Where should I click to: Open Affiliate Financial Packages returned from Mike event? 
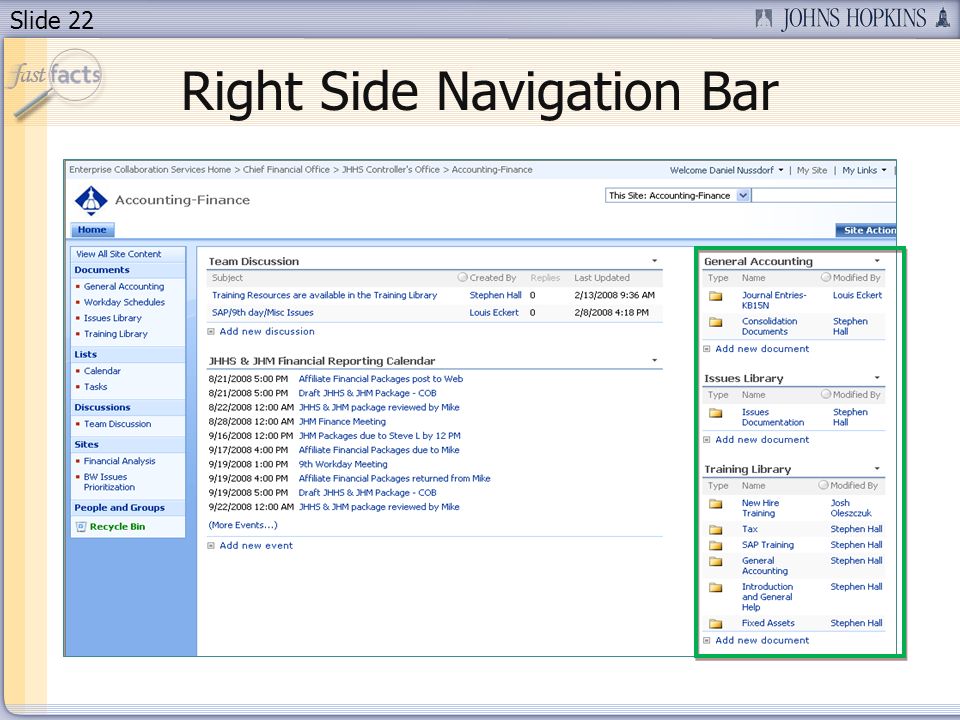pyautogui.click(x=395, y=479)
